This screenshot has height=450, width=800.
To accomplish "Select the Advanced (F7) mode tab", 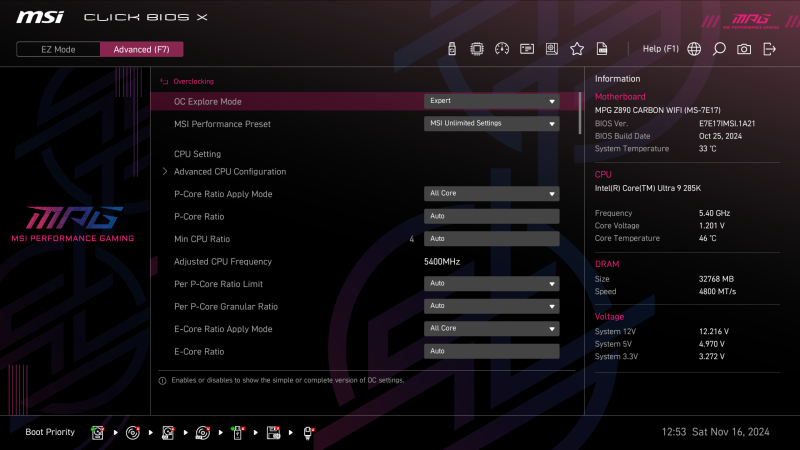I will click(x=141, y=49).
